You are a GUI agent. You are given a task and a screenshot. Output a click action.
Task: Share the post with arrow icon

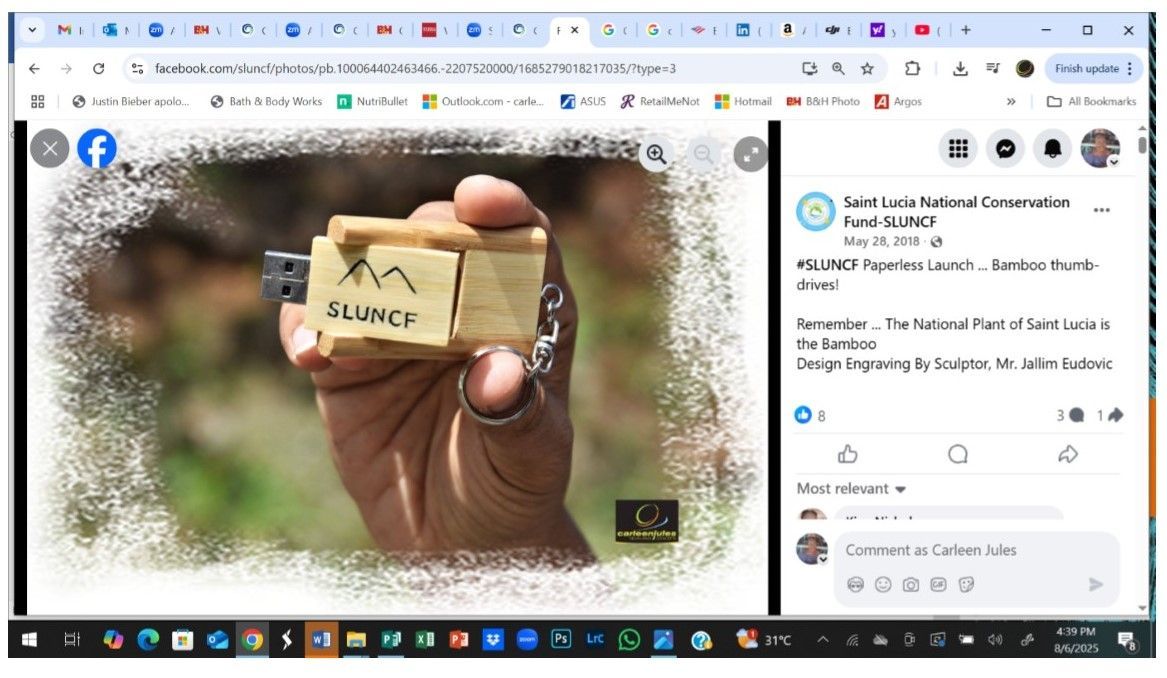pos(1068,454)
